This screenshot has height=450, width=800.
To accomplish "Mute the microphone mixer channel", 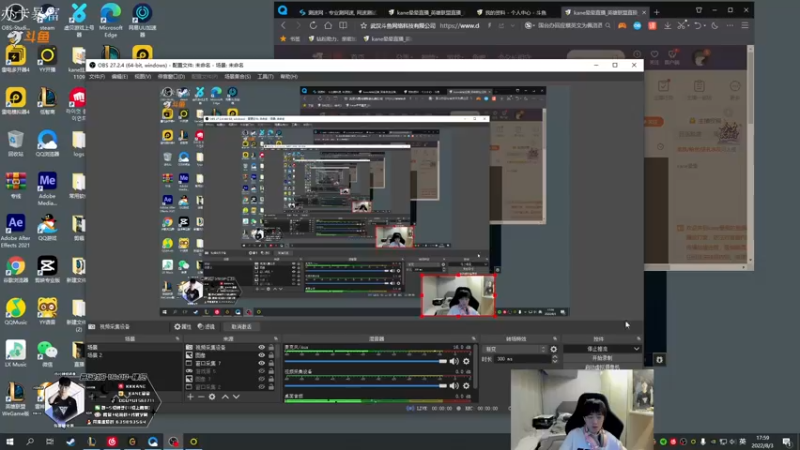I will (454, 361).
